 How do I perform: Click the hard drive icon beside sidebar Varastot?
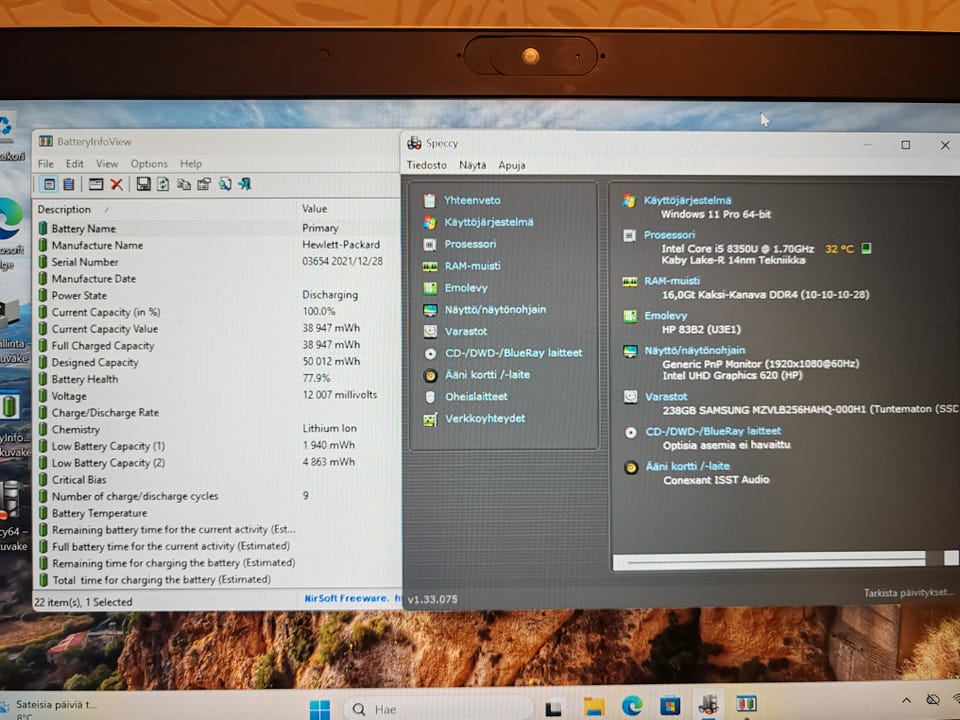430,331
